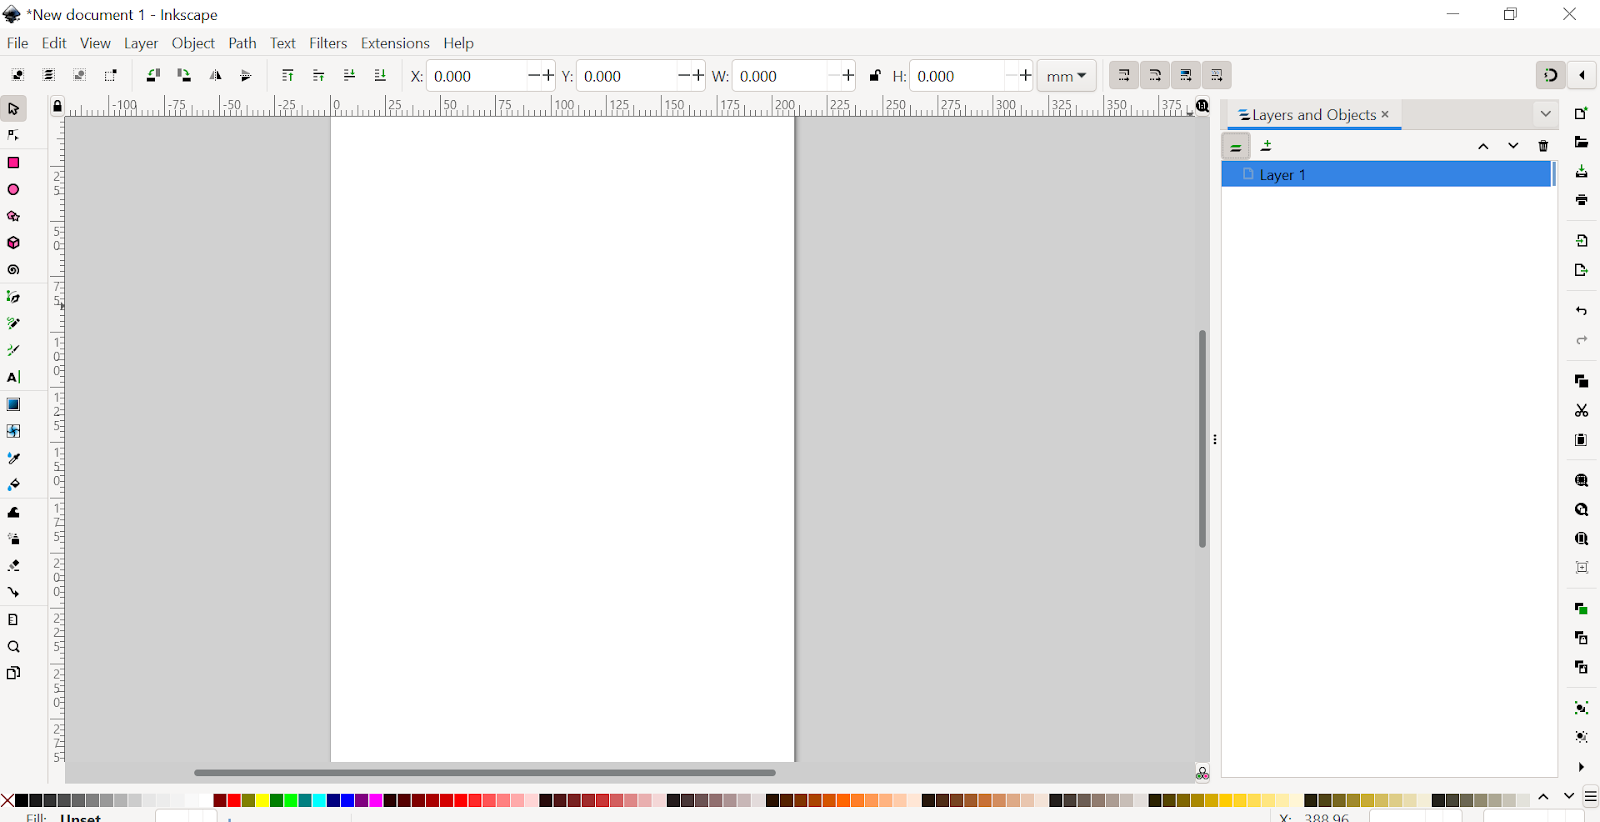This screenshot has width=1600, height=822.
Task: Select the Calligraphy tool
Action: (x=14, y=351)
